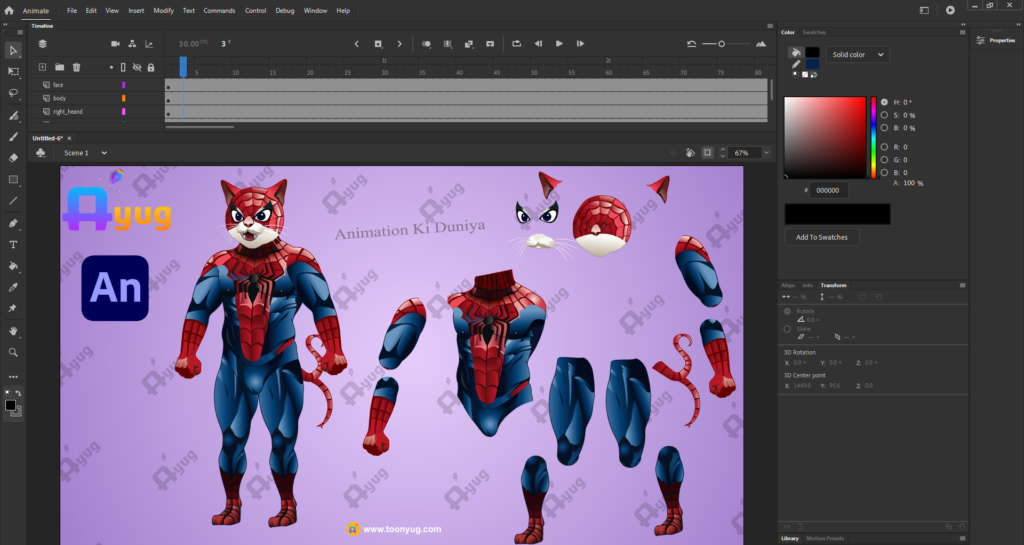The width and height of the screenshot is (1024, 545).
Task: Delete layer using the trash icon
Action: coord(76,67)
